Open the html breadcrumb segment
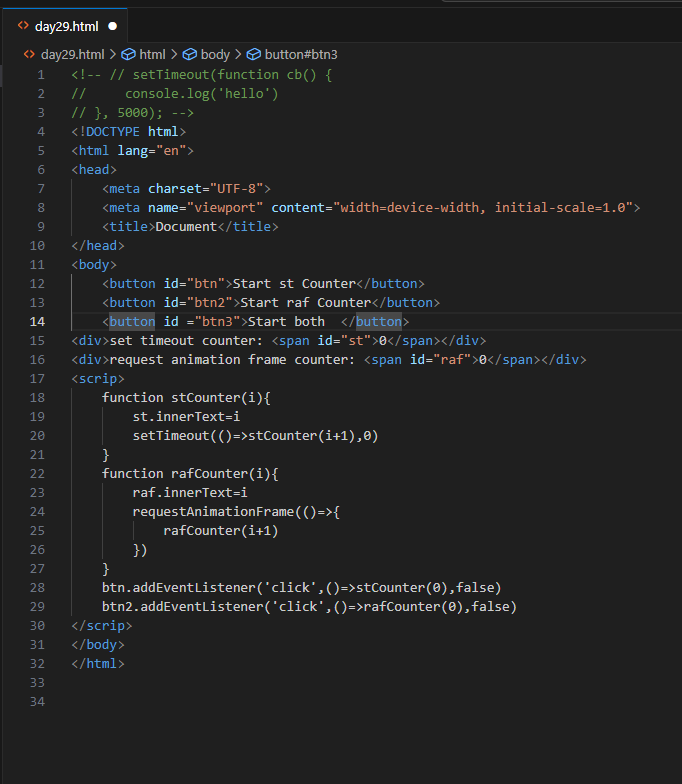 (x=152, y=54)
